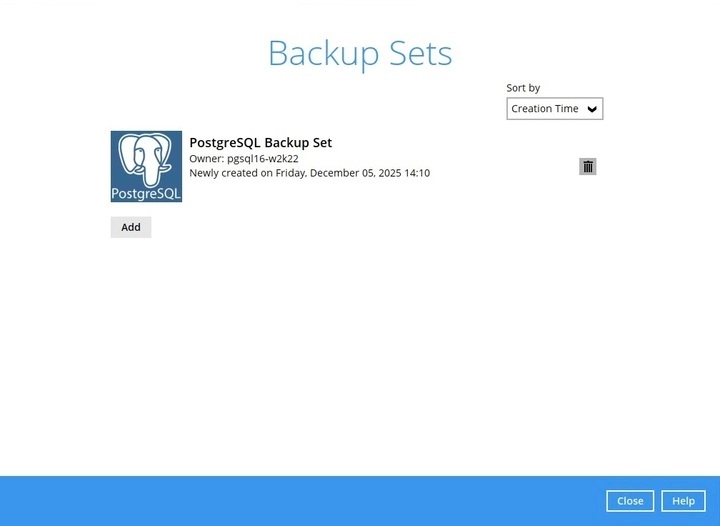Open Help from the bottom bar
The width and height of the screenshot is (720, 526).
pyautogui.click(x=683, y=501)
